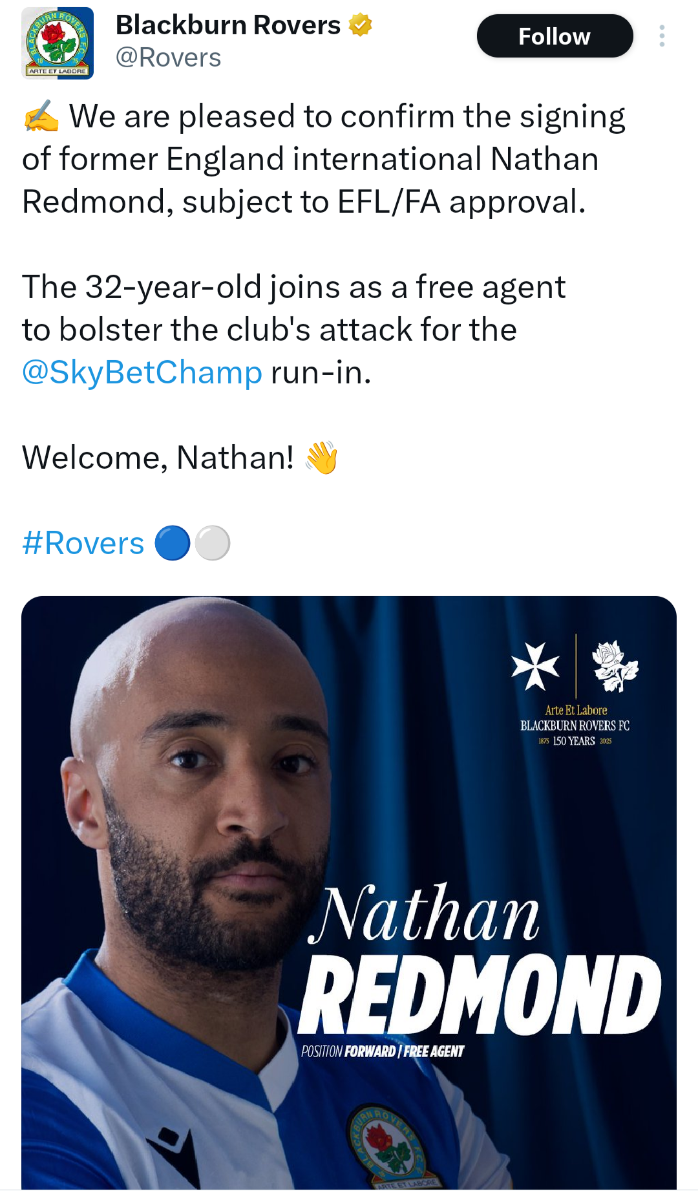Click the writing hand emoji

pos(40,118)
